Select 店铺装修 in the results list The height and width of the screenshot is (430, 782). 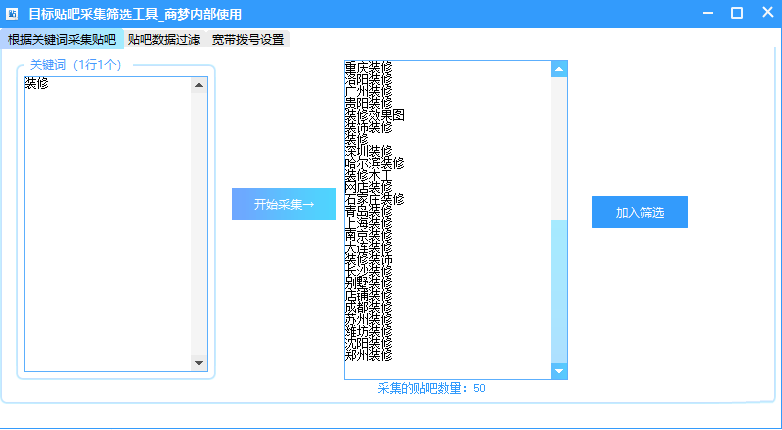point(369,295)
